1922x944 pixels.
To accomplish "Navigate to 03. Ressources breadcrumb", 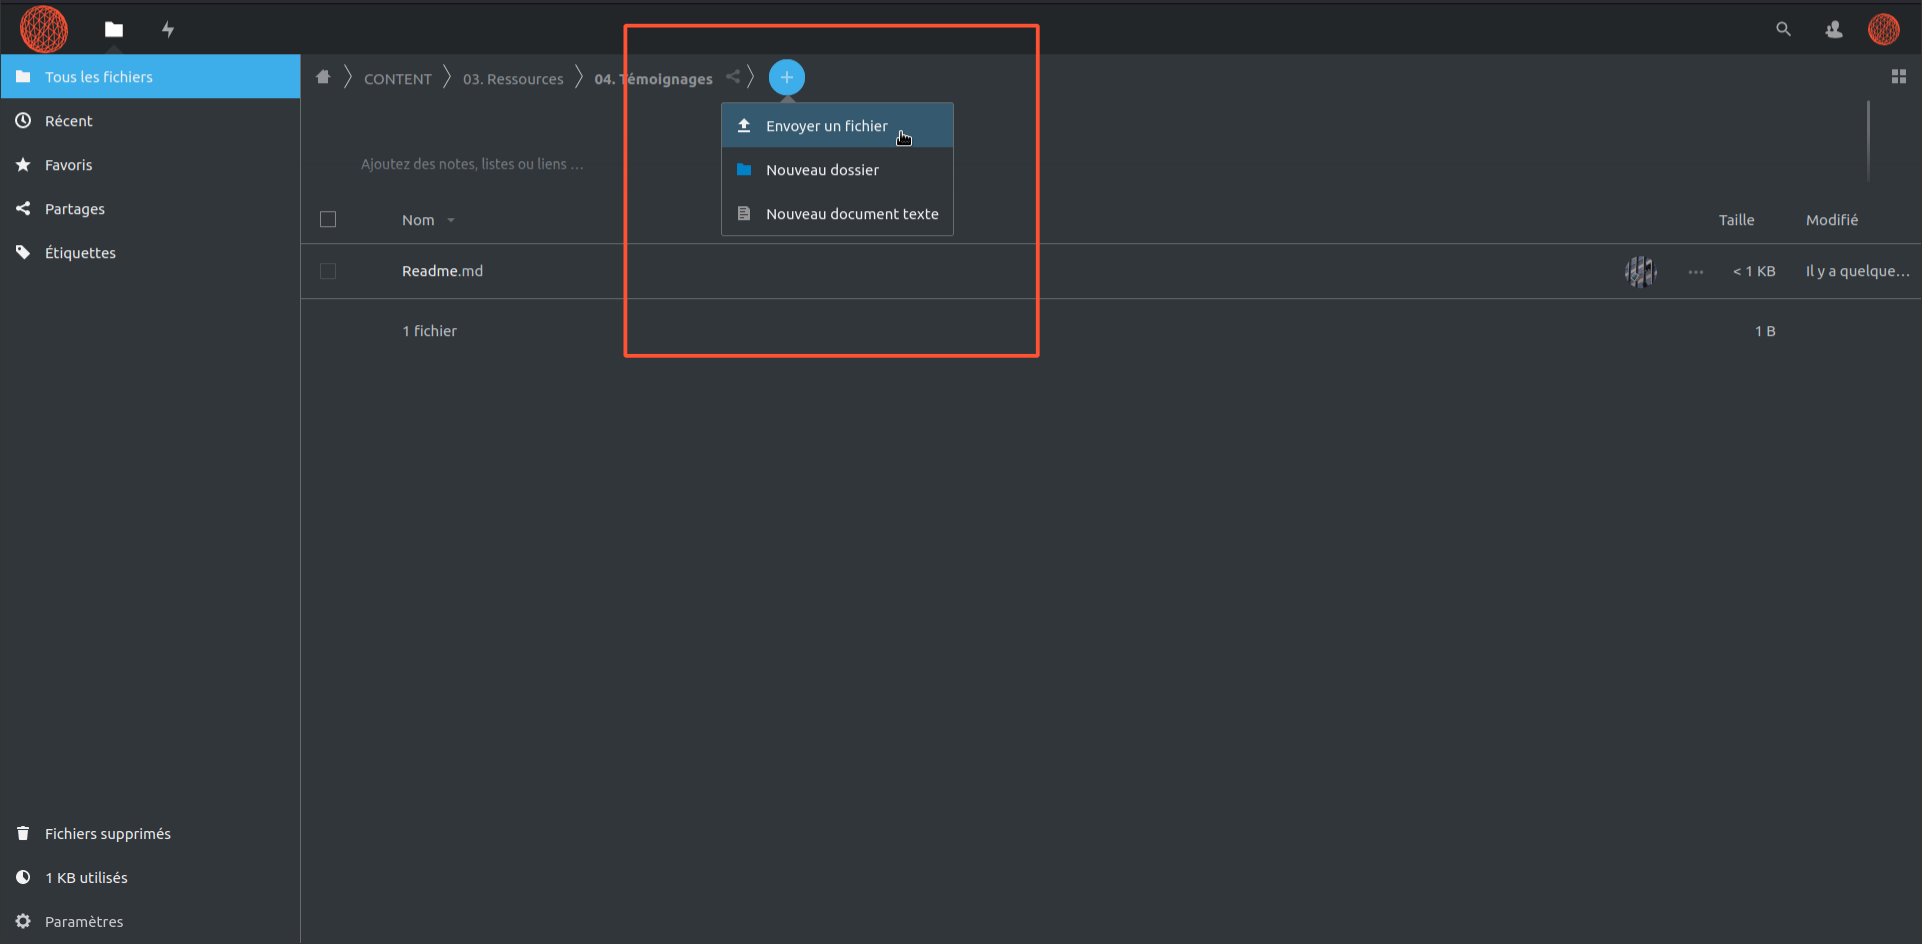I will (512, 79).
